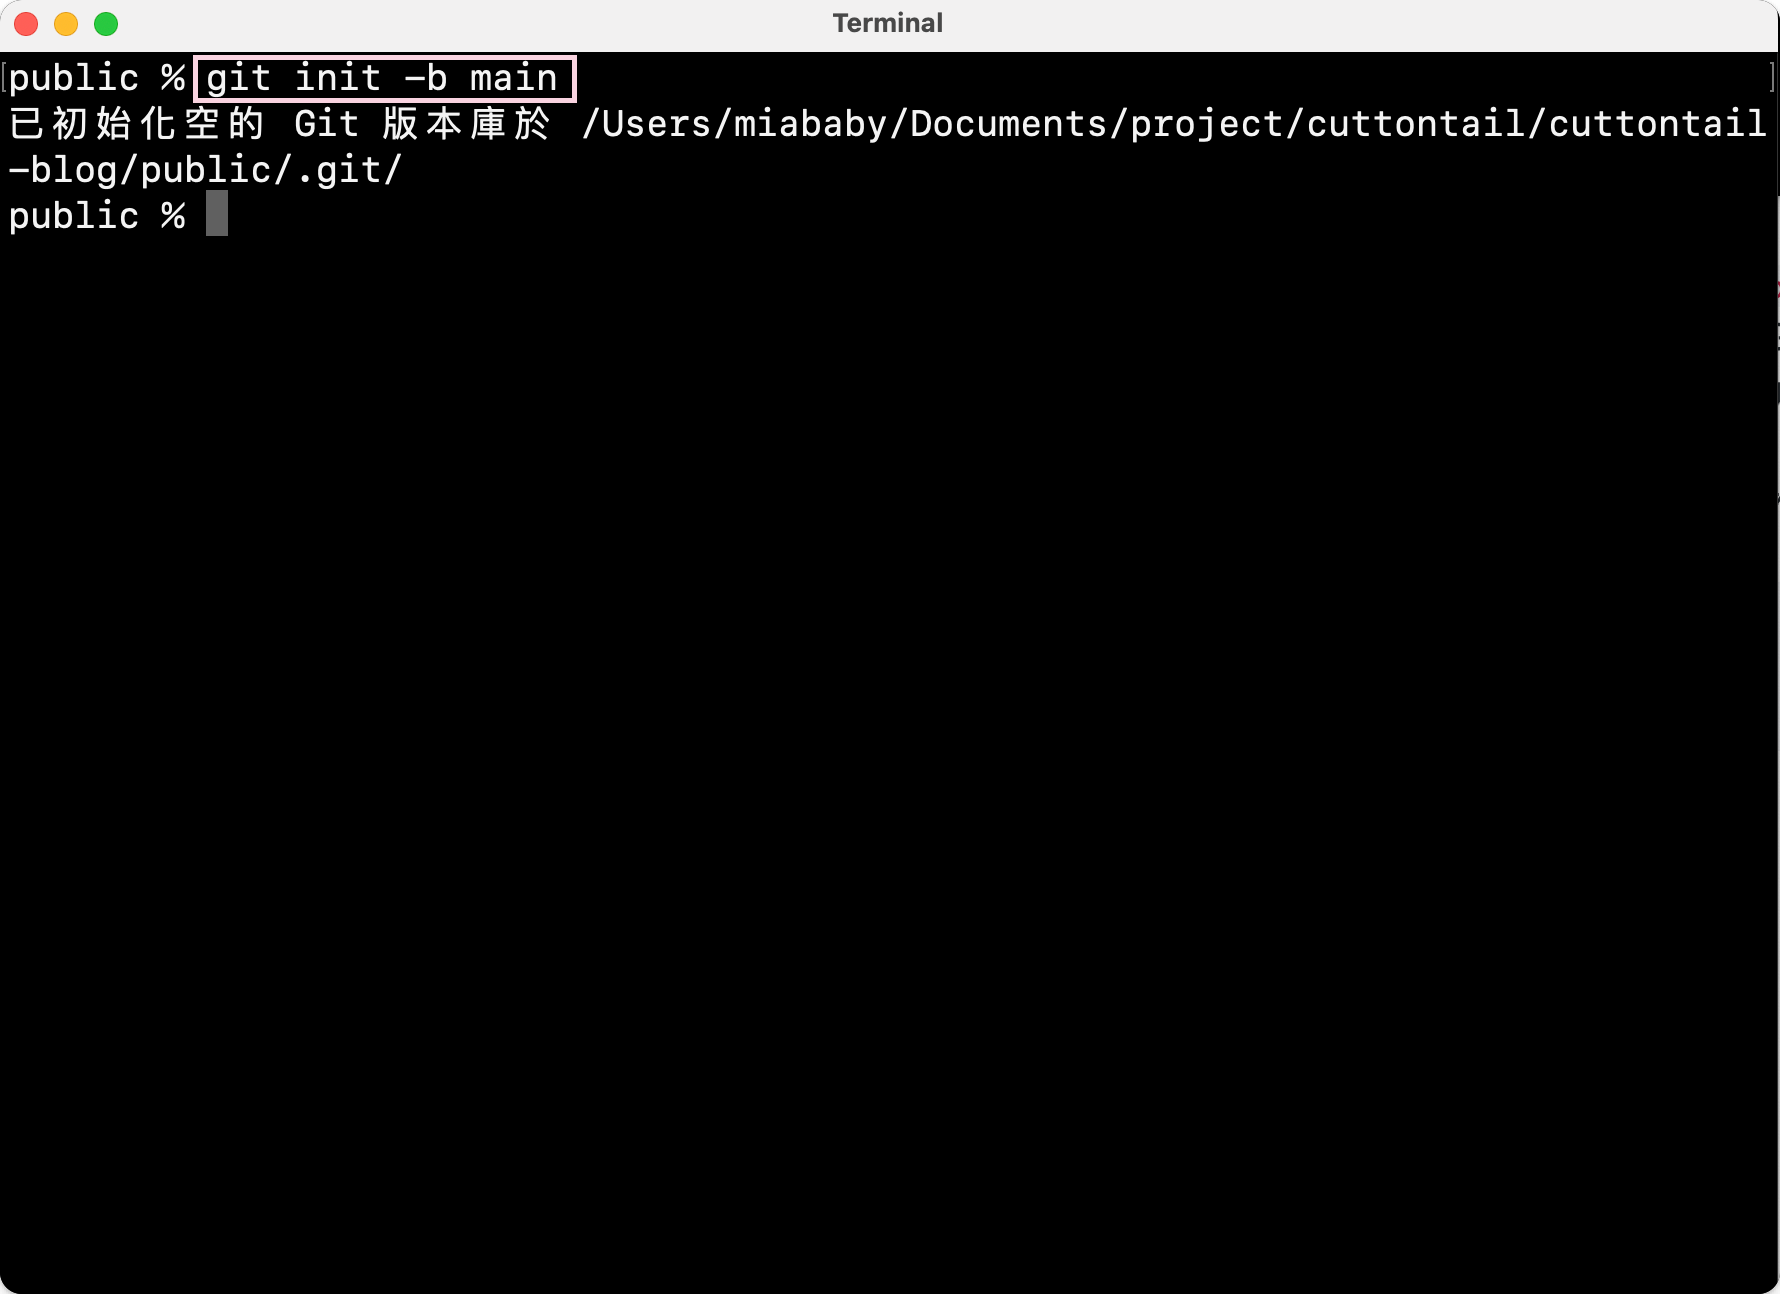Click the 版本庫於 text in output

[467, 124]
